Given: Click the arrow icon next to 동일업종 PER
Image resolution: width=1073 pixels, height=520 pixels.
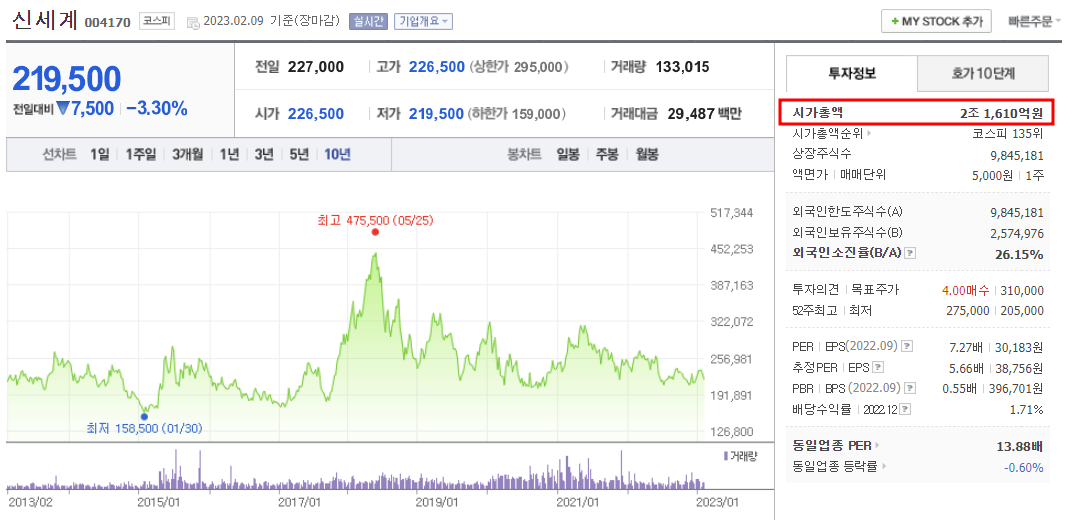Looking at the screenshot, I should tap(877, 445).
